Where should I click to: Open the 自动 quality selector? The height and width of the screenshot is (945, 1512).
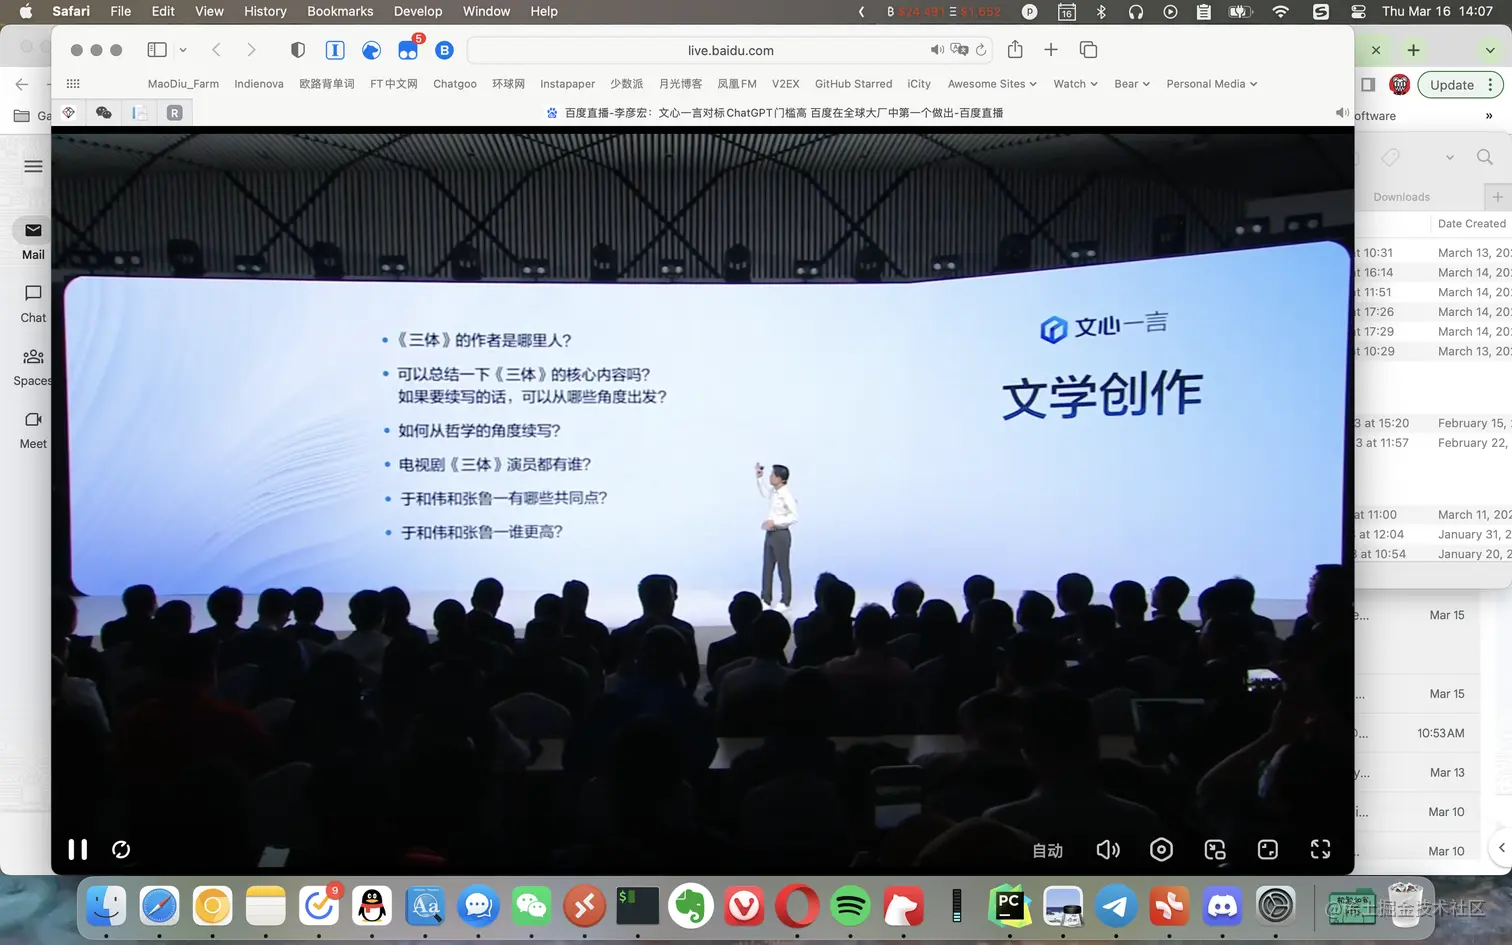[1047, 850]
